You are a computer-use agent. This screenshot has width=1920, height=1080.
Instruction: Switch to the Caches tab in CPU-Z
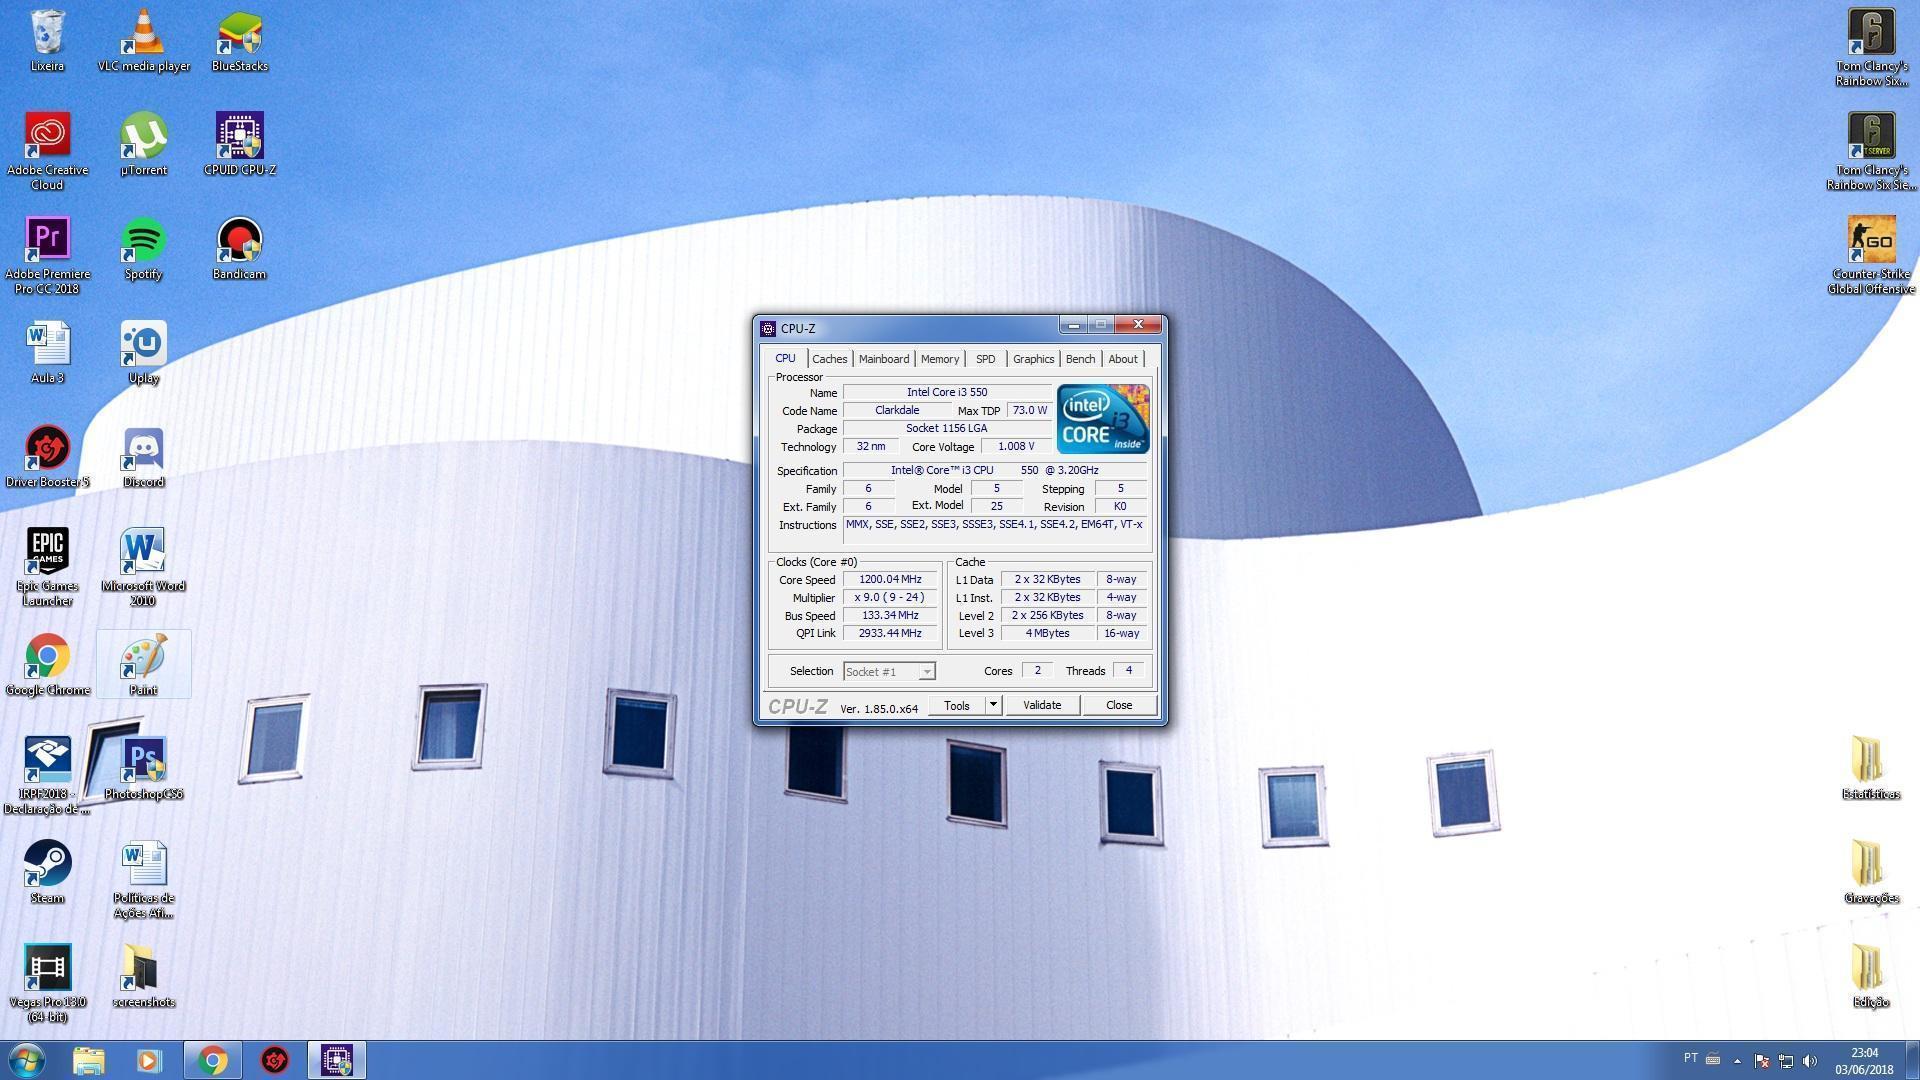(x=829, y=359)
